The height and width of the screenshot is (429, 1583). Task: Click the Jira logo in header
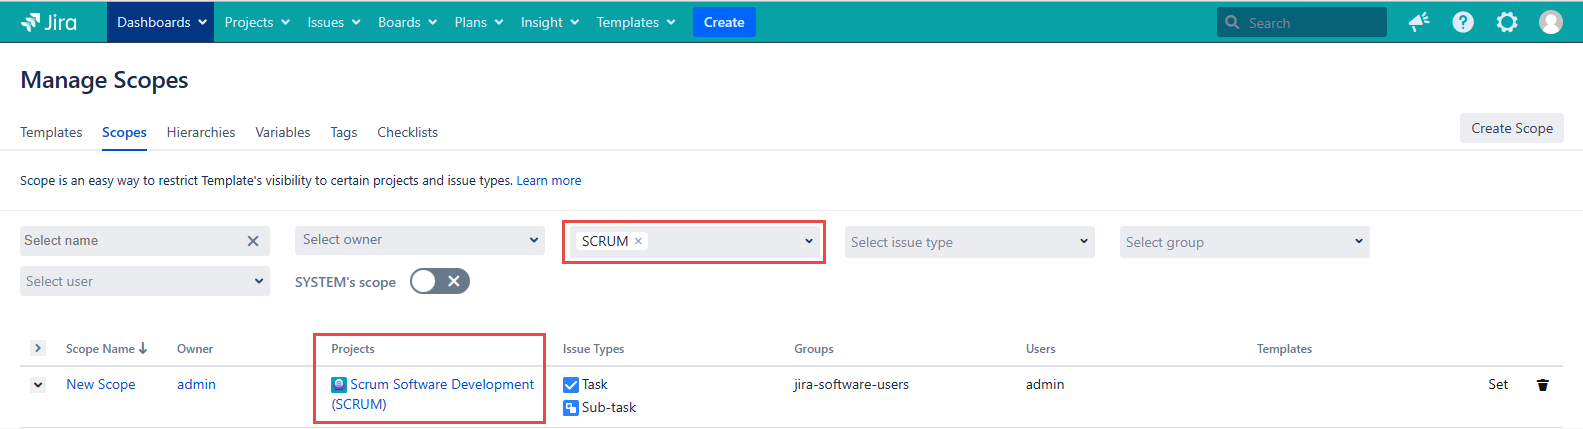49,22
